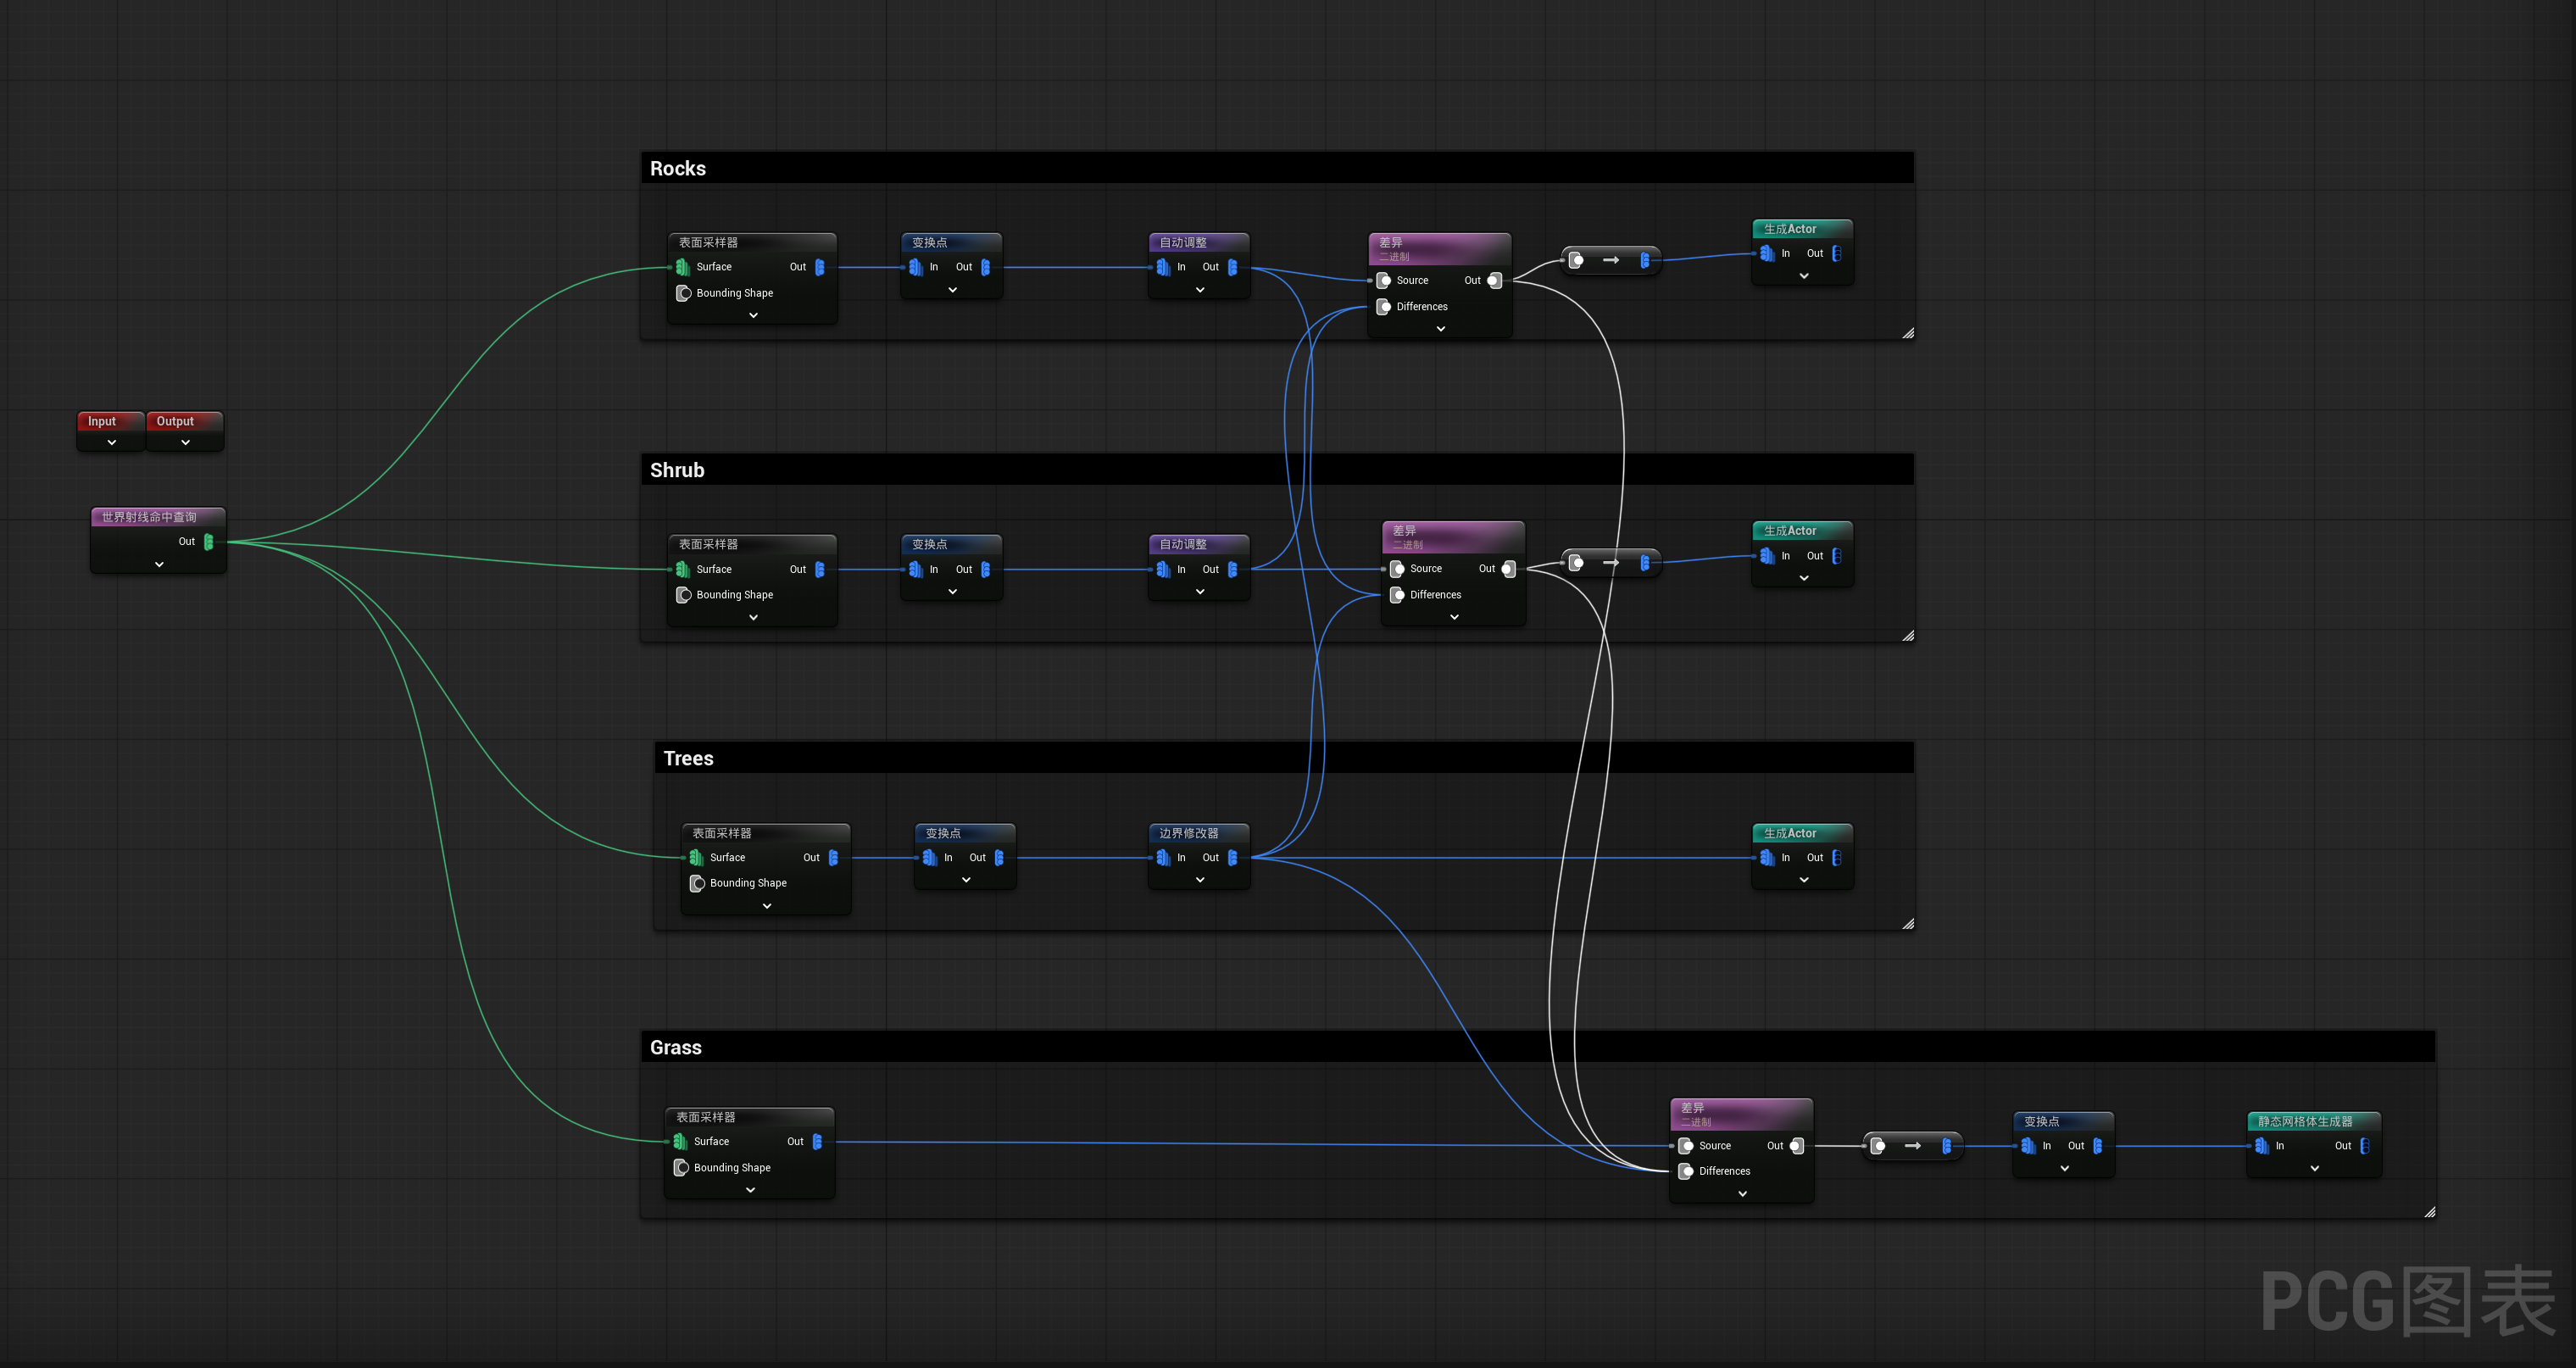
Task: Click the Out pin of the Trees 边界修改器 node
Action: click(1232, 858)
